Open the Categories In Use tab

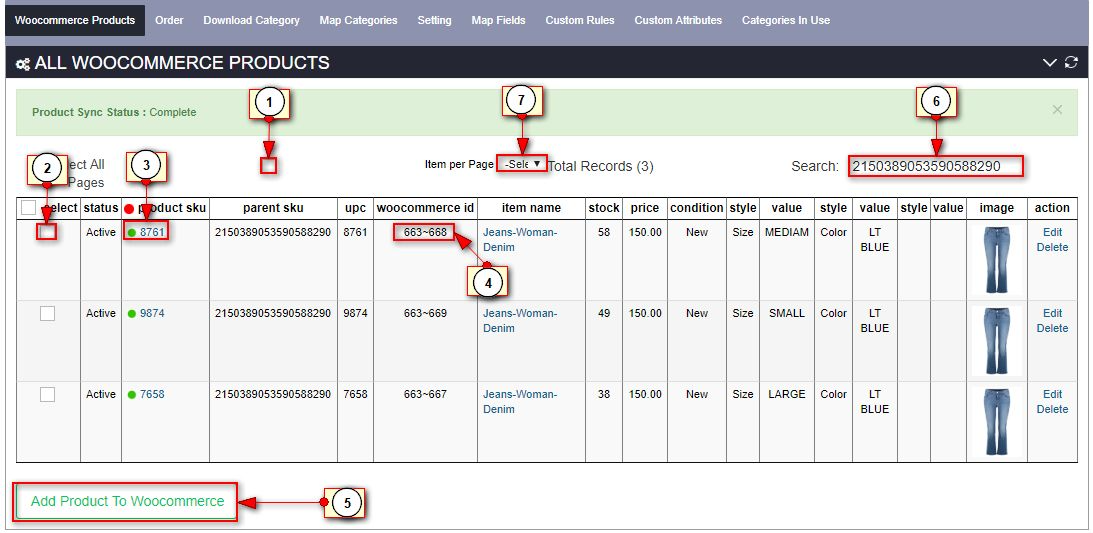pos(786,20)
